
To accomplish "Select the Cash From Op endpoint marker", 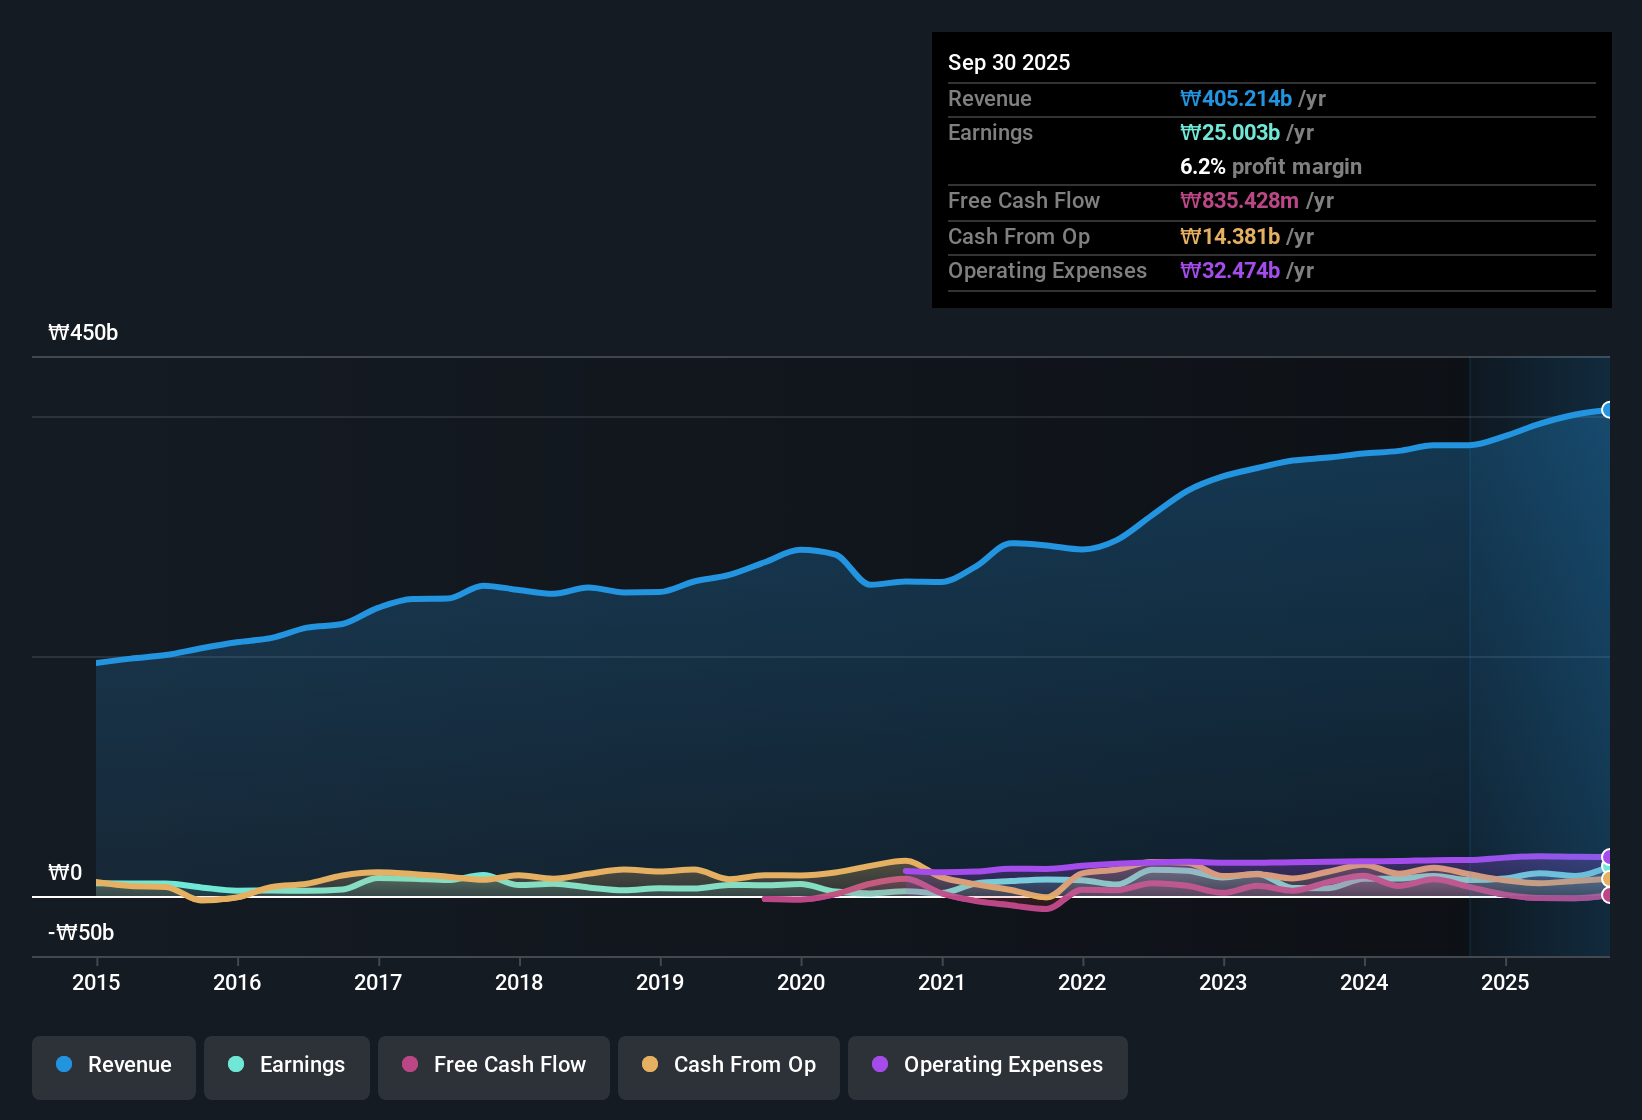I will [x=1606, y=878].
